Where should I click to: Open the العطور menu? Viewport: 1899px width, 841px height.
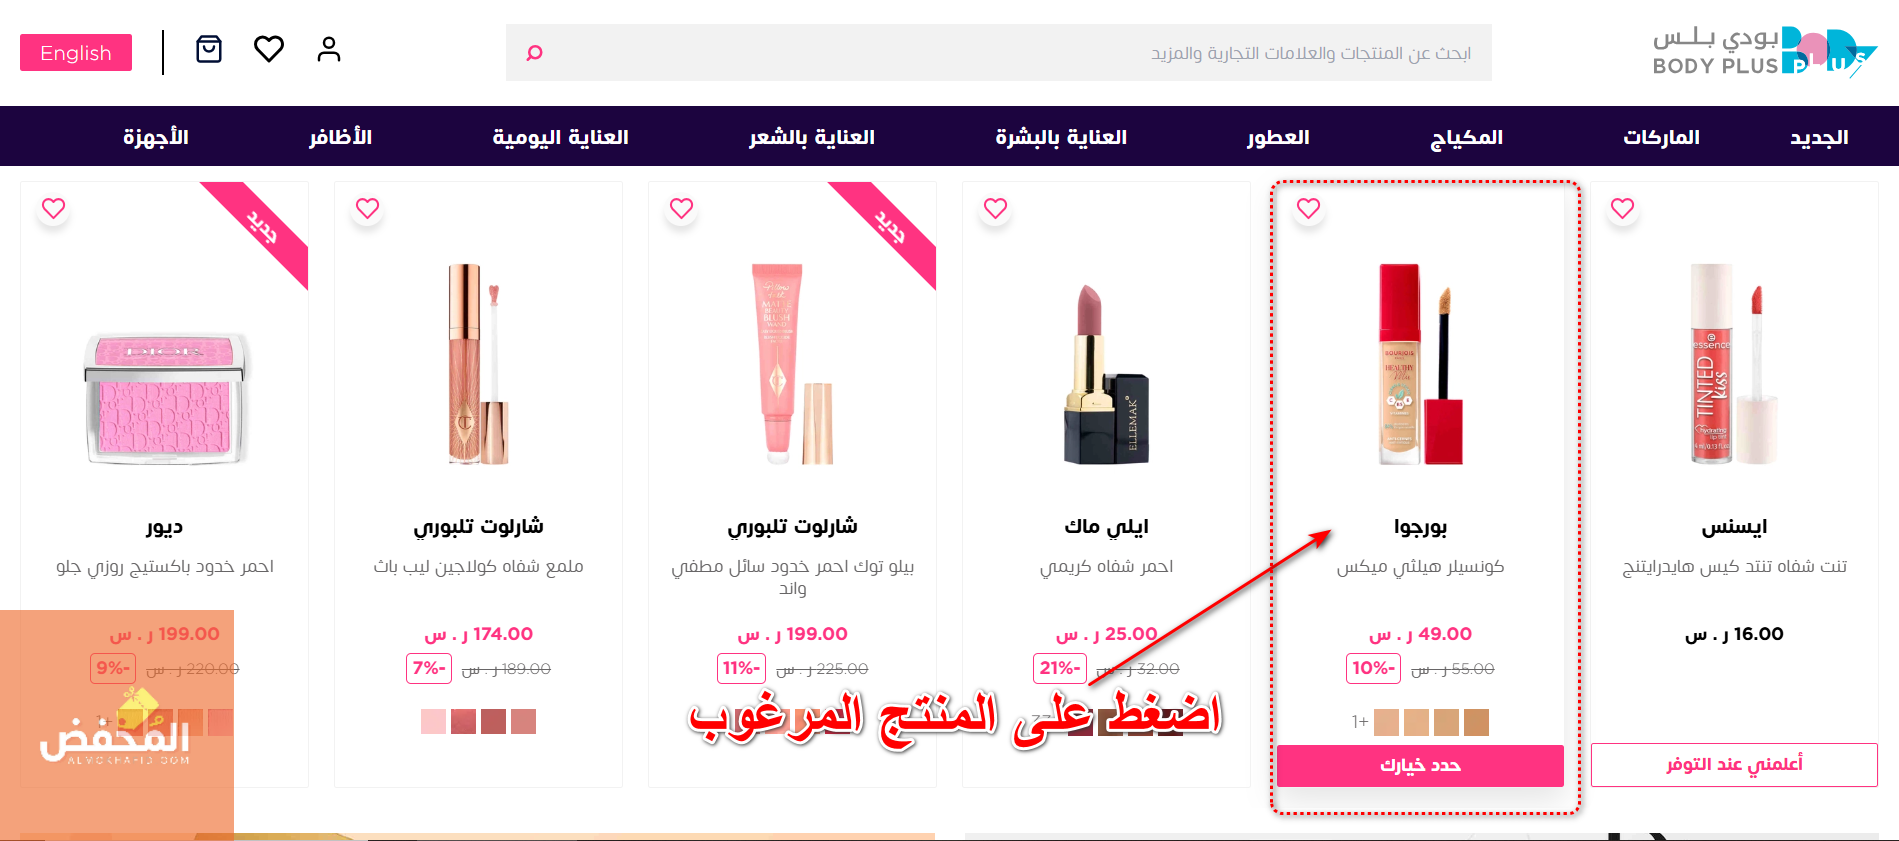pos(1278,137)
